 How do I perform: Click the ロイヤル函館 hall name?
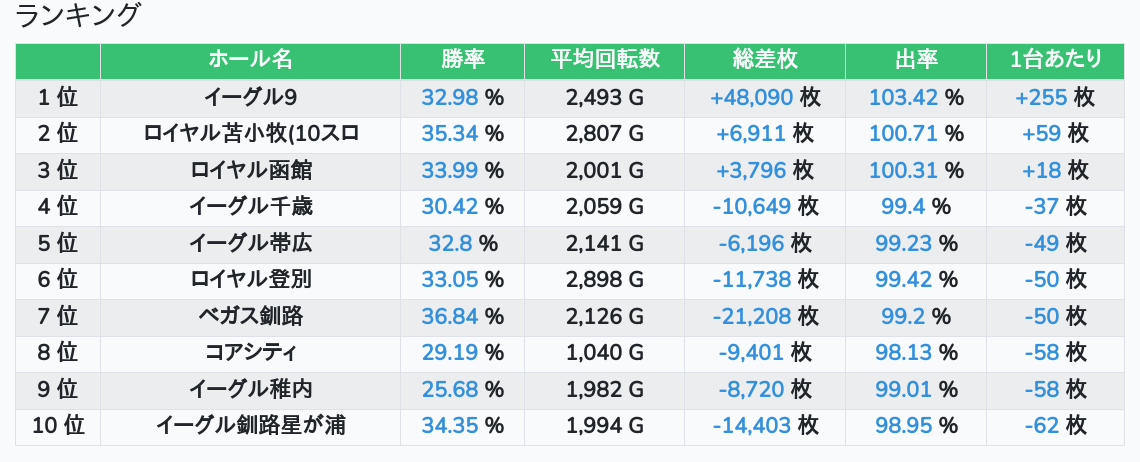[x=250, y=171]
